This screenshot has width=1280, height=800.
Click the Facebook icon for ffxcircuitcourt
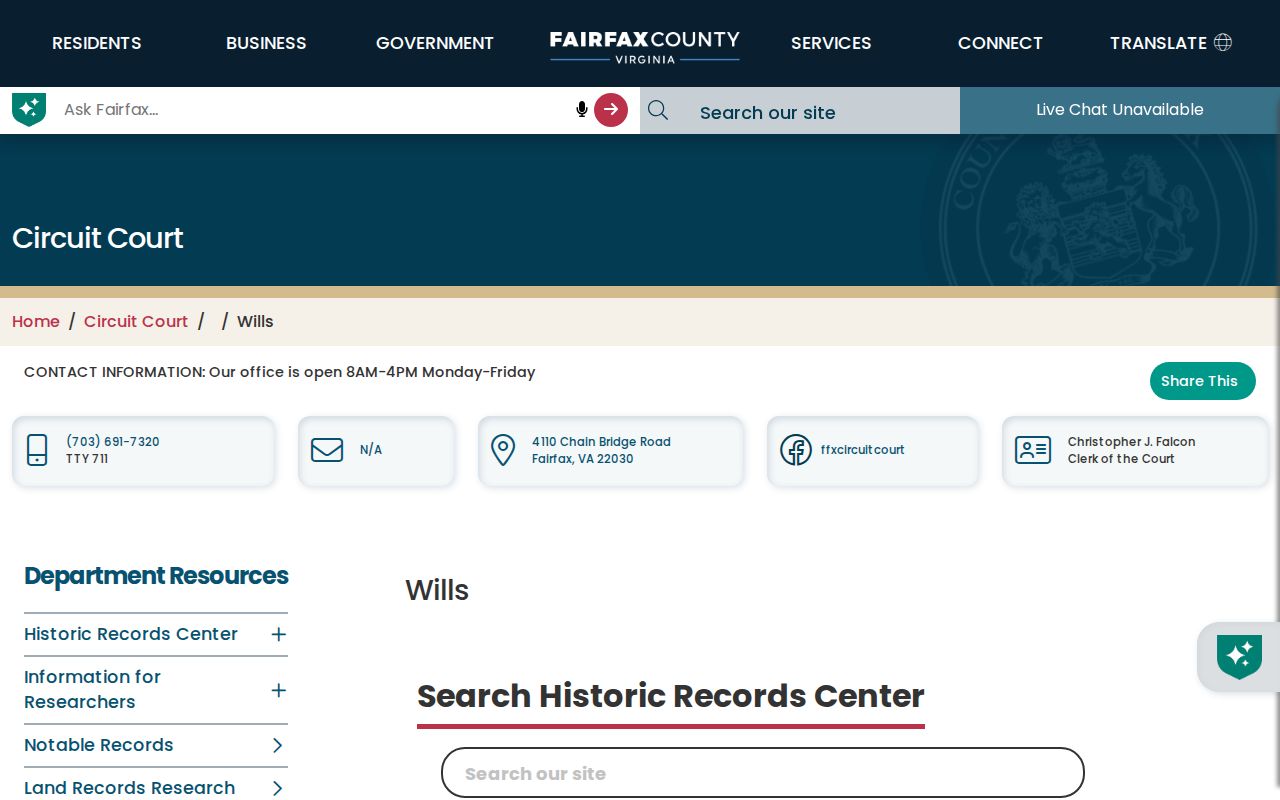(796, 450)
